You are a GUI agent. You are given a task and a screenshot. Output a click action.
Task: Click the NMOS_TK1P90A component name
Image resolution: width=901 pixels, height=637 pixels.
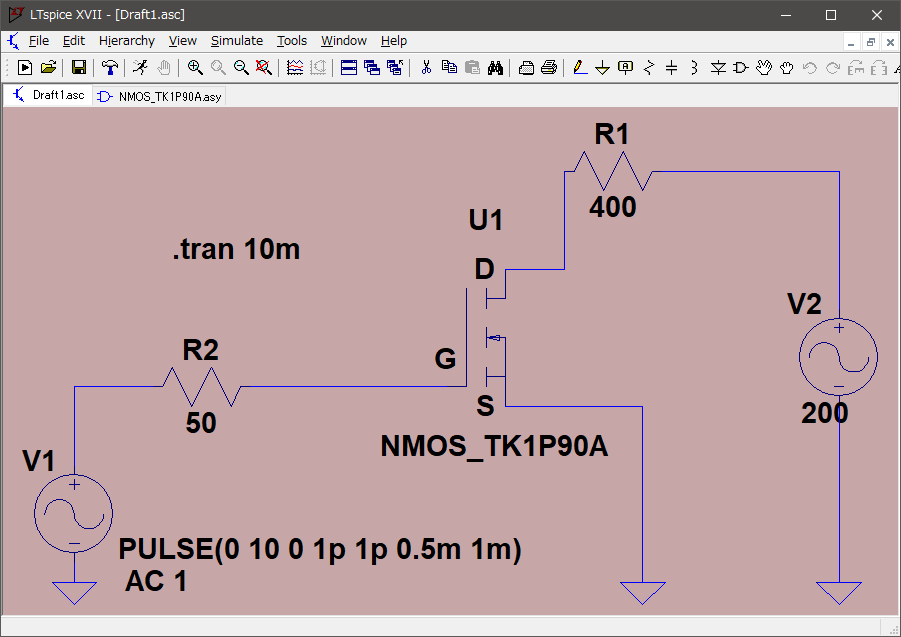click(494, 446)
